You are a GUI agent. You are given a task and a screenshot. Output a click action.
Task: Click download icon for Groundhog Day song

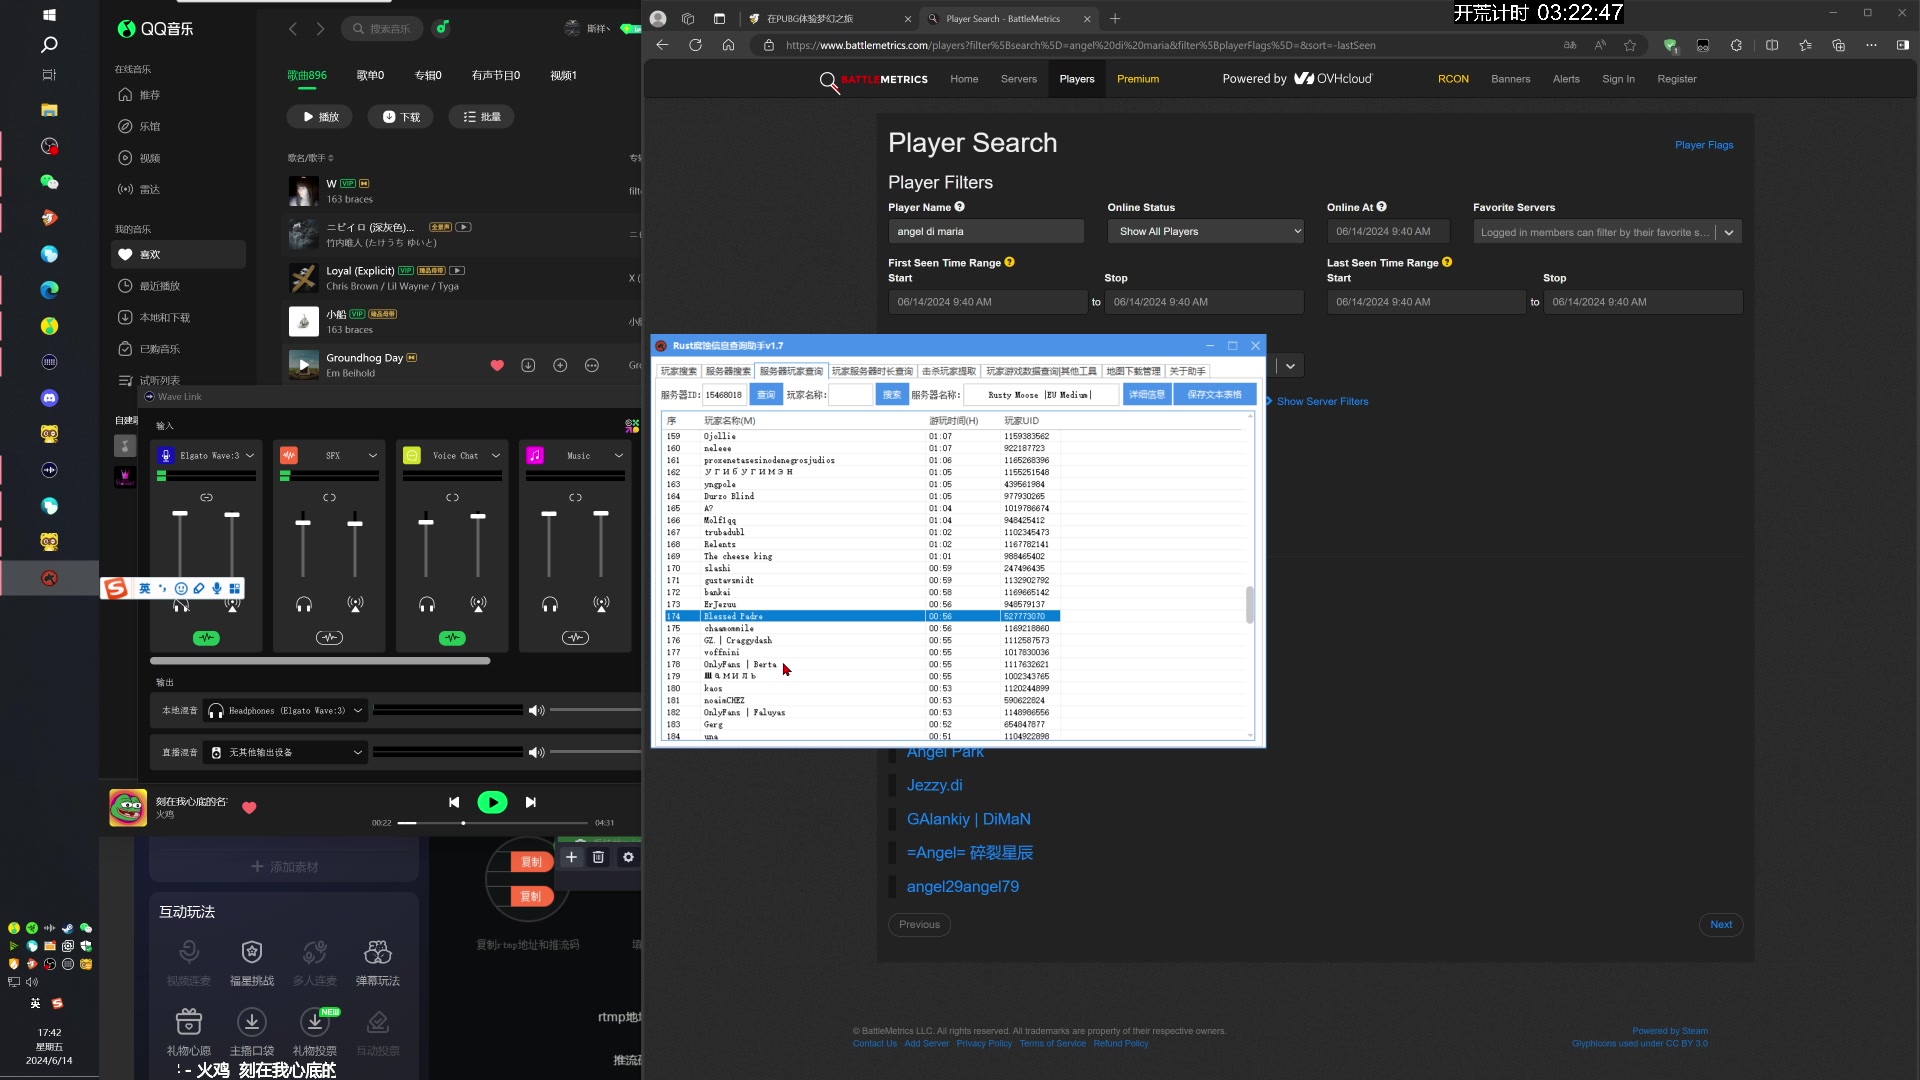[528, 366]
